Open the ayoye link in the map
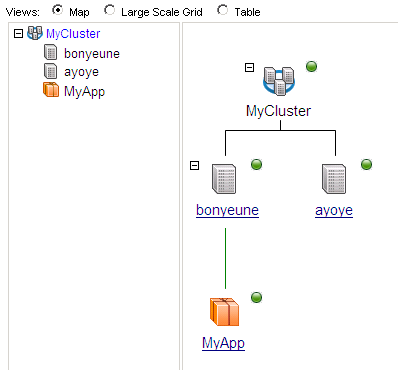Viewport: 398px width, 370px height. pyautogui.click(x=334, y=211)
